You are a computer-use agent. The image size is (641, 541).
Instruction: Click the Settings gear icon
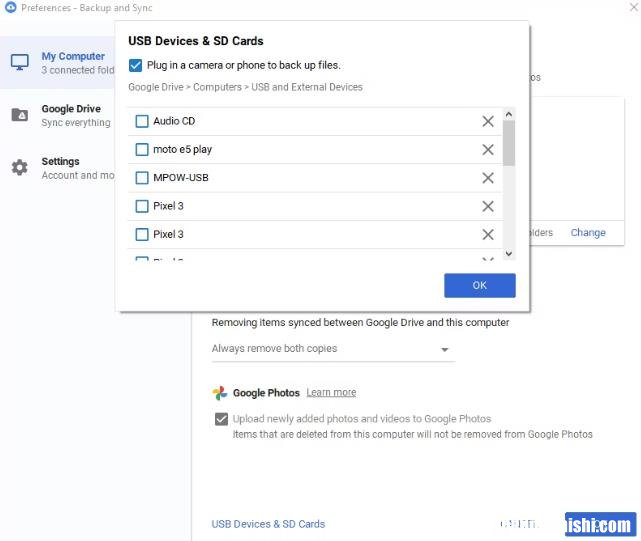20,167
